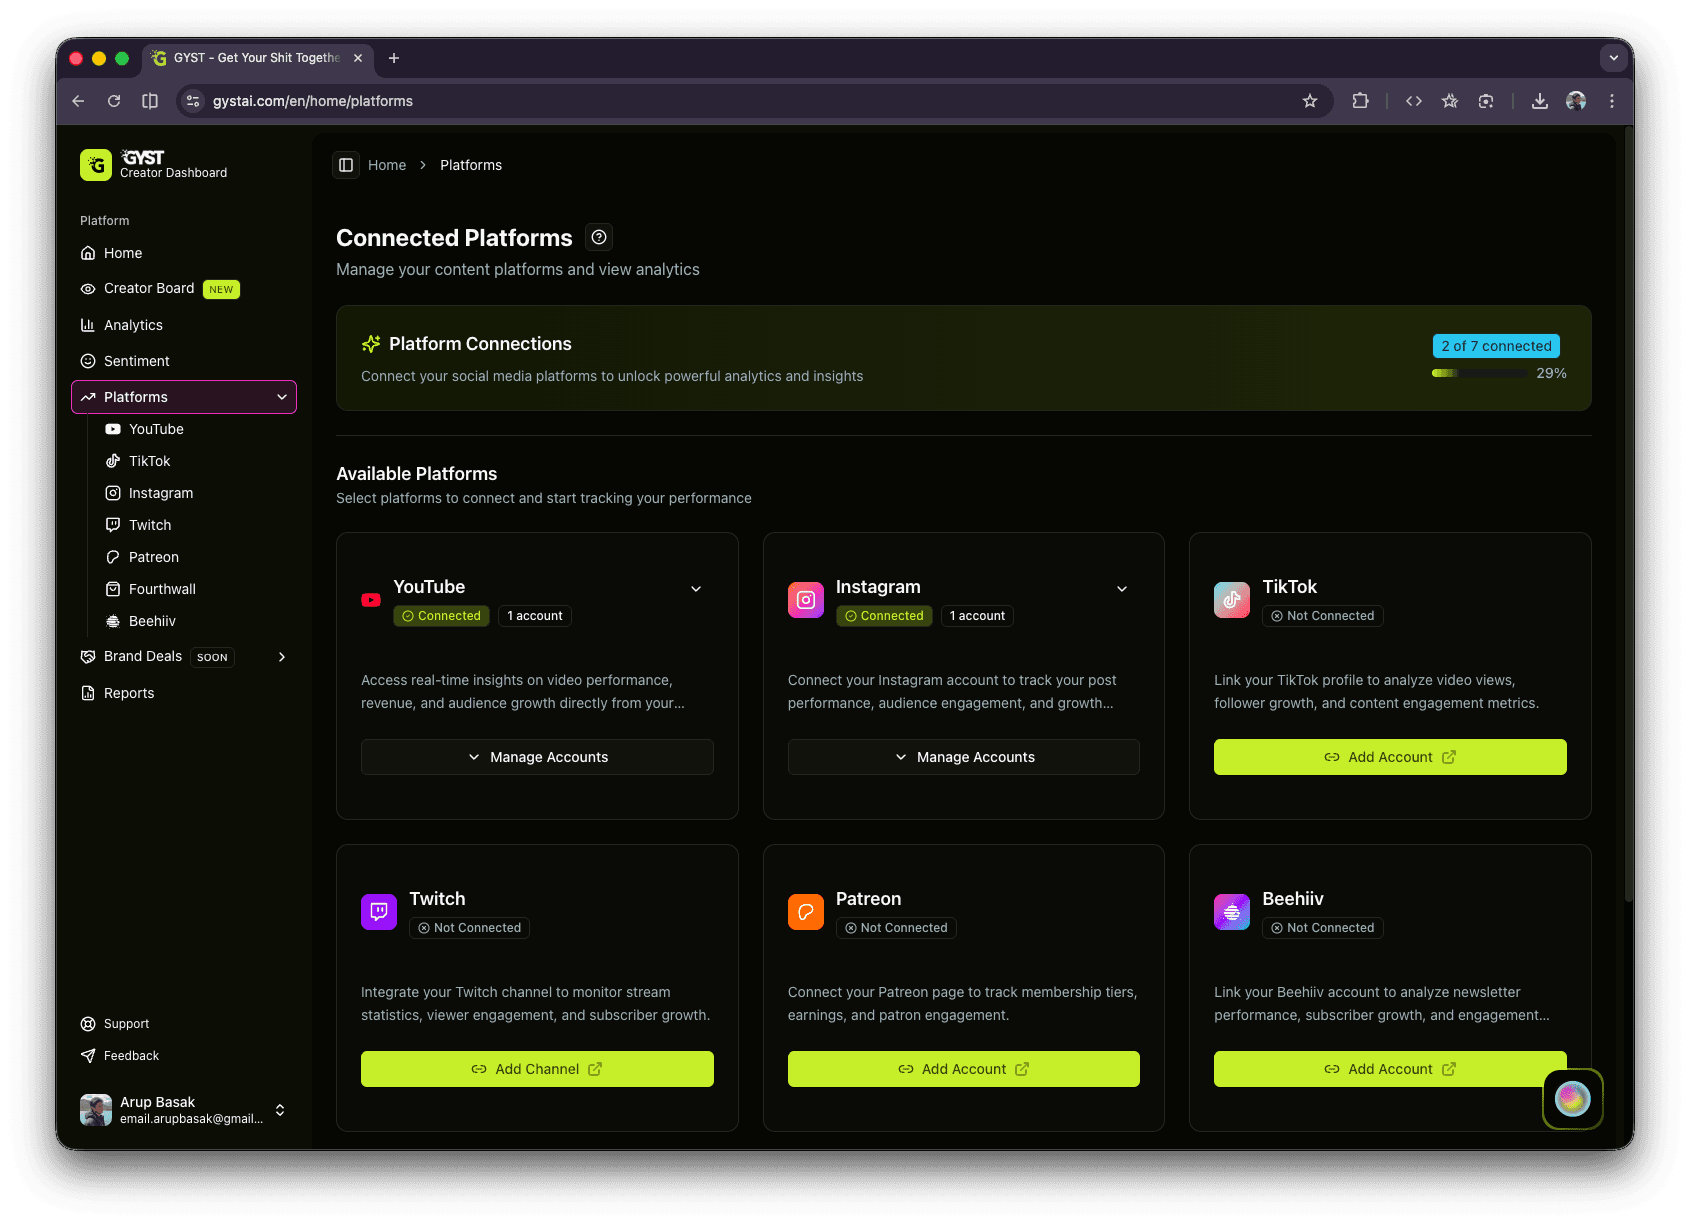
Task: Click the Fourthwall icon in the sidebar
Action: (113, 589)
